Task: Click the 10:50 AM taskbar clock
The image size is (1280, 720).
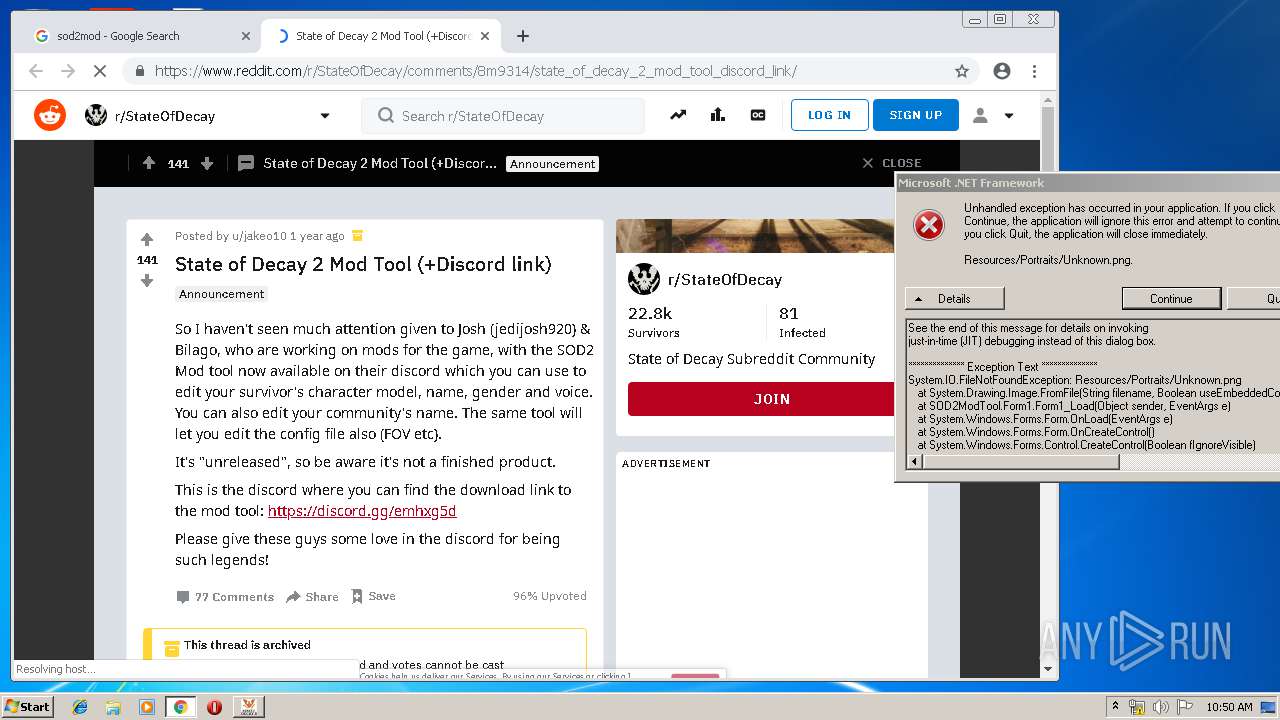Action: click(x=1229, y=707)
